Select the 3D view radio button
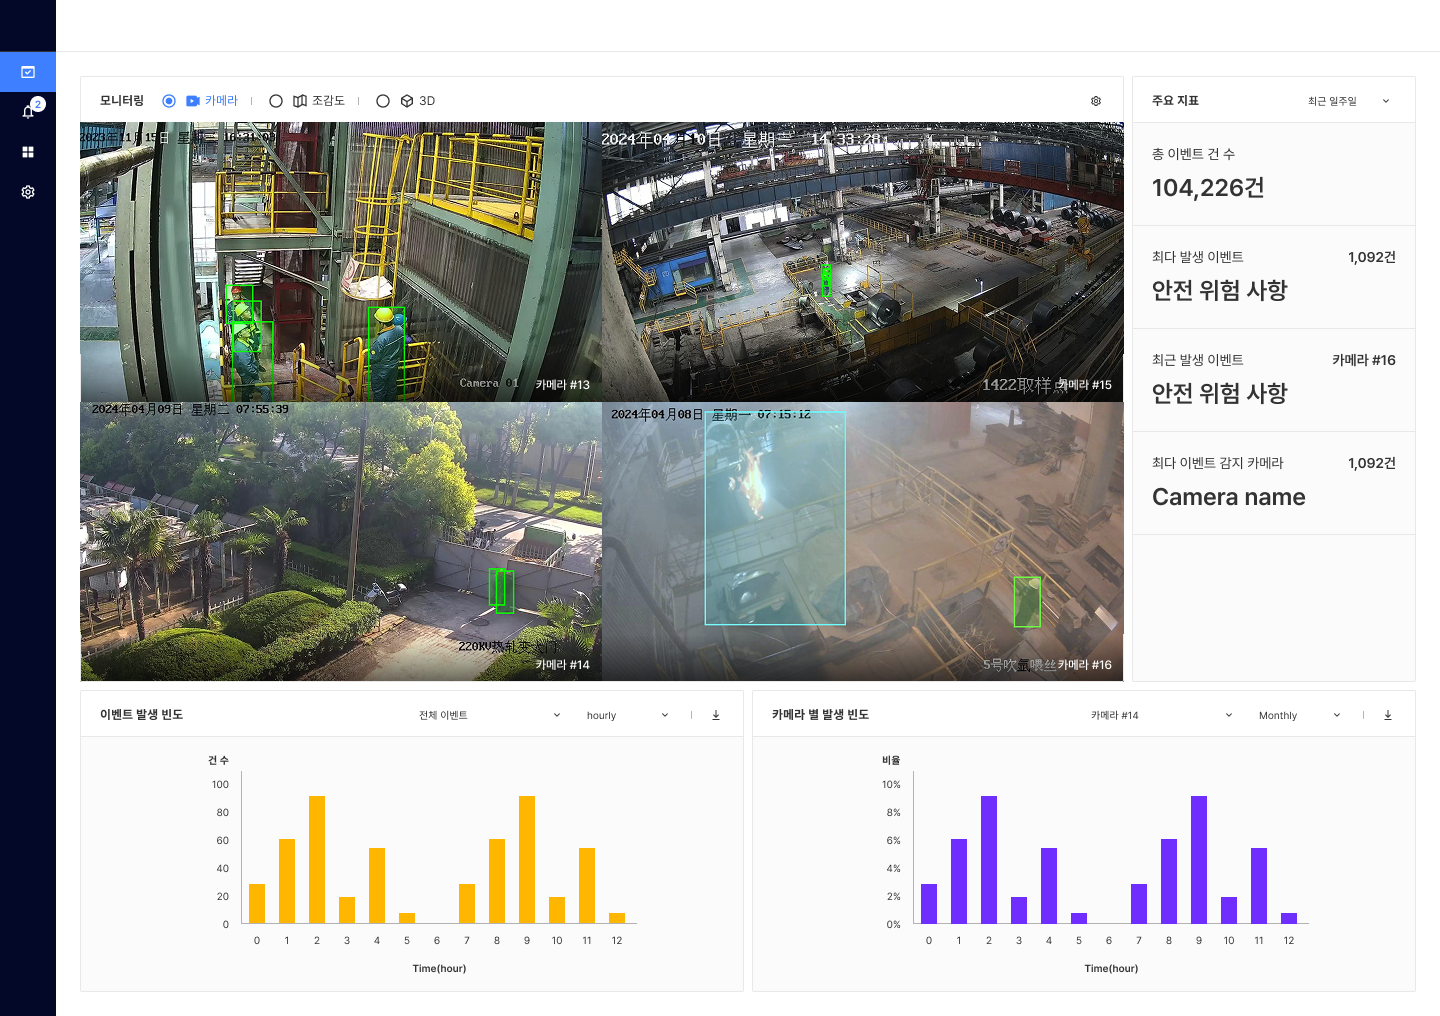1440x1016 pixels. pos(383,101)
